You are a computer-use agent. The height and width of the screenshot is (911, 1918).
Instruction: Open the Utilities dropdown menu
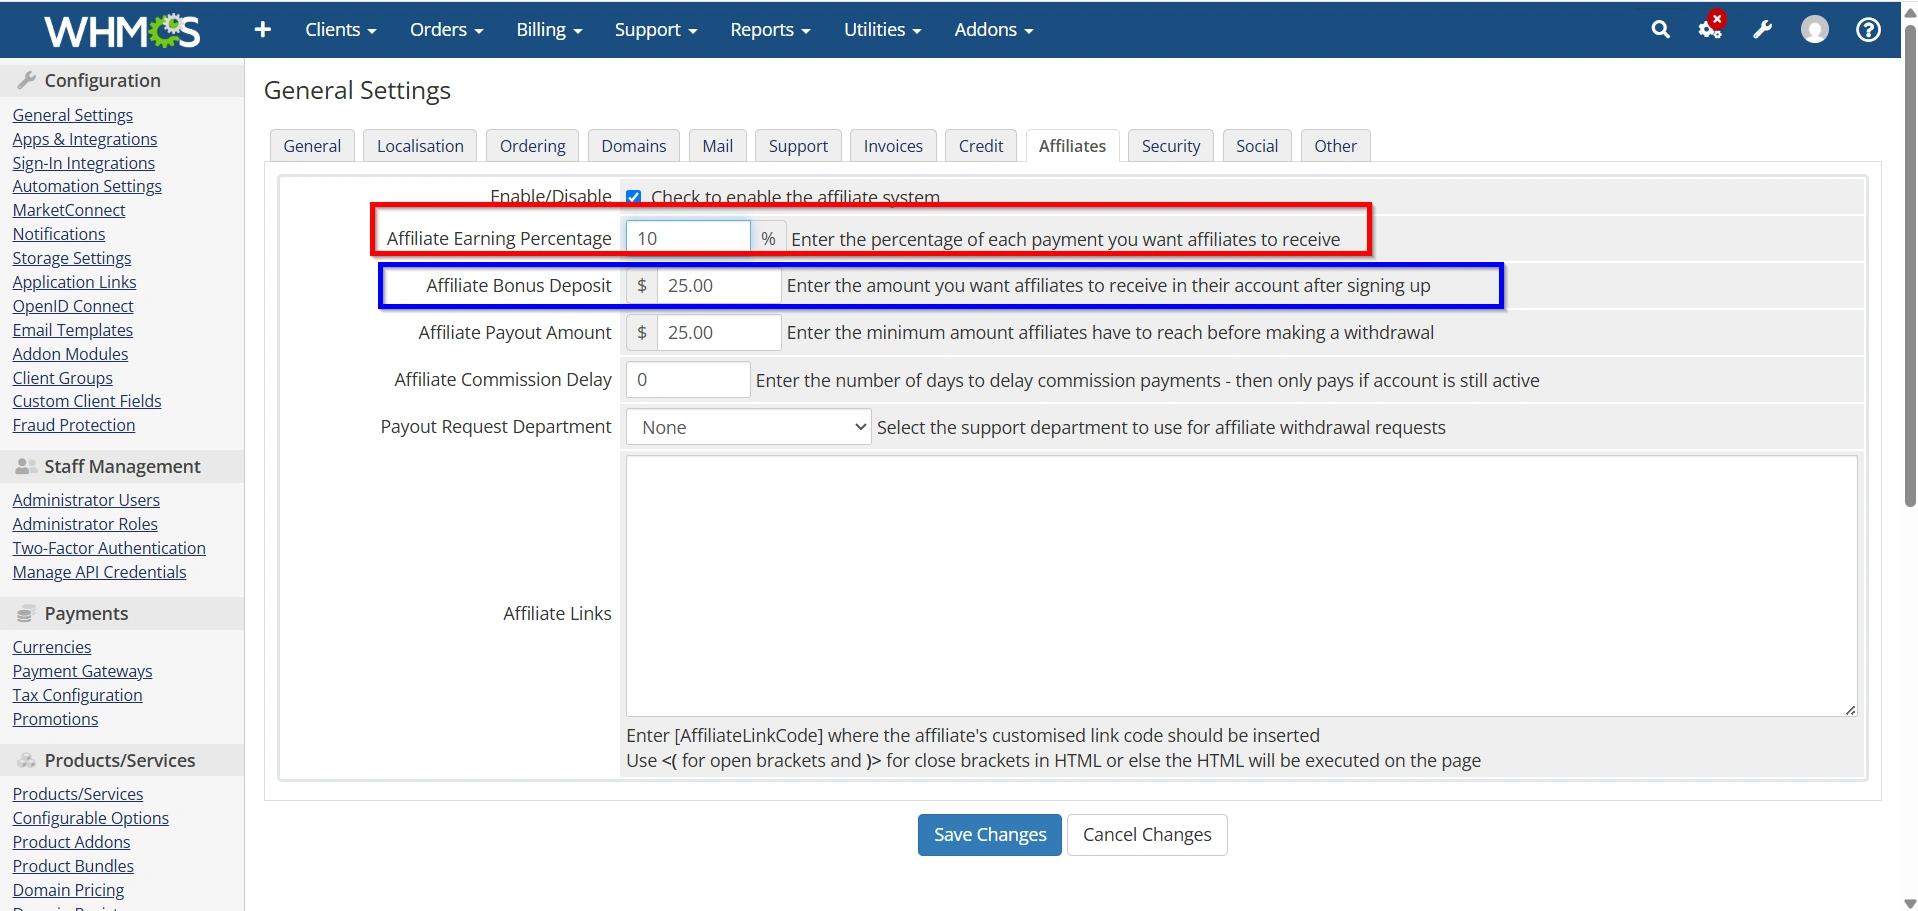pyautogui.click(x=882, y=30)
